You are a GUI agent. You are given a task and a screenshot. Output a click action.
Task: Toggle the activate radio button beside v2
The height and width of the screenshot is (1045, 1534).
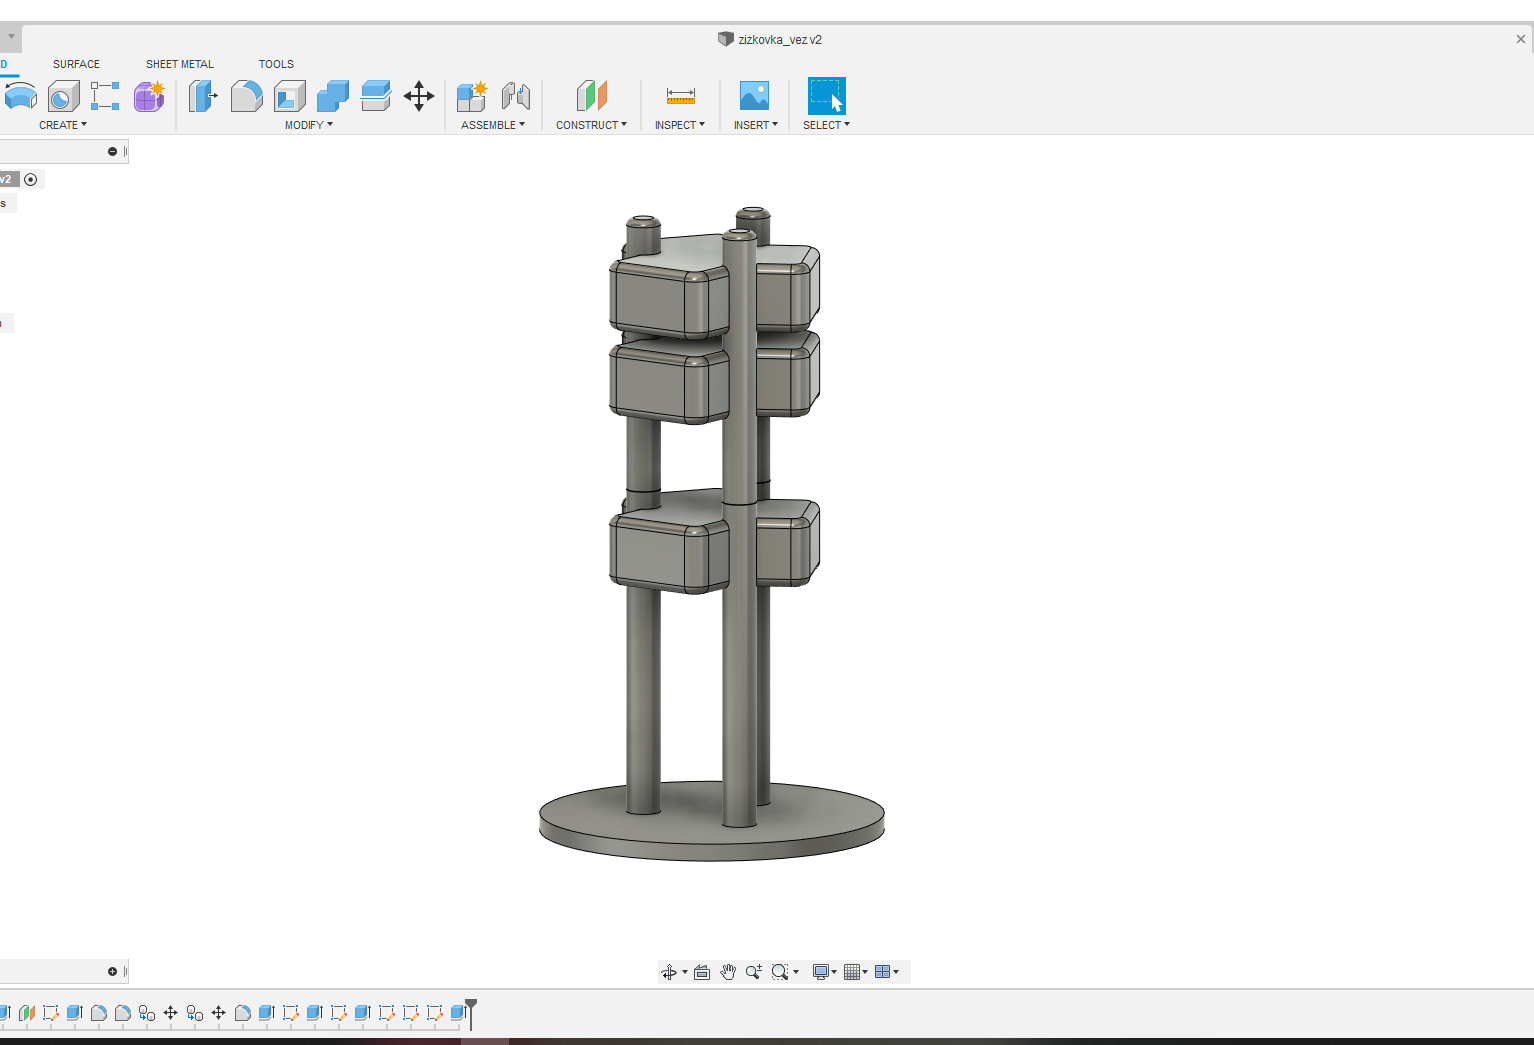[x=31, y=180]
